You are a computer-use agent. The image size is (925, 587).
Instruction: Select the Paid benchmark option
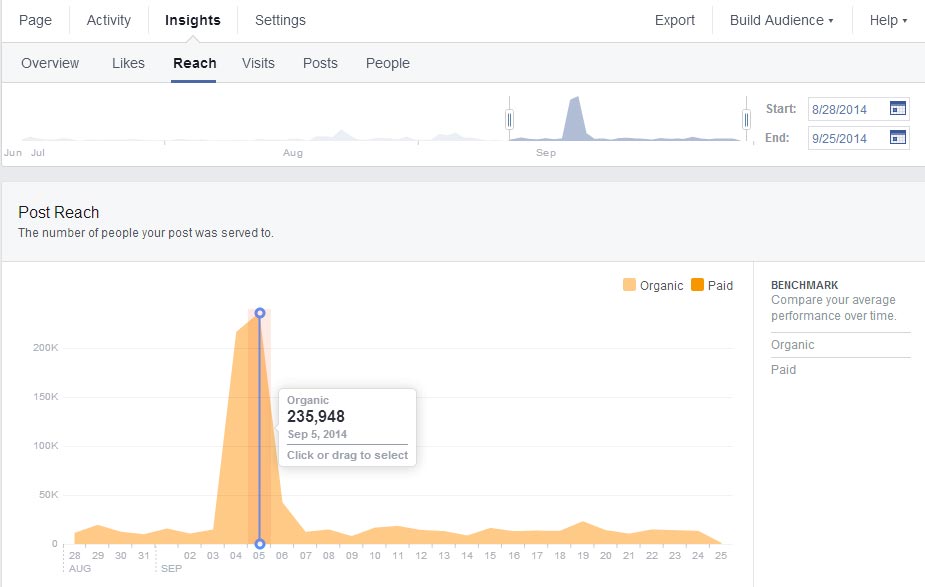[x=784, y=370]
